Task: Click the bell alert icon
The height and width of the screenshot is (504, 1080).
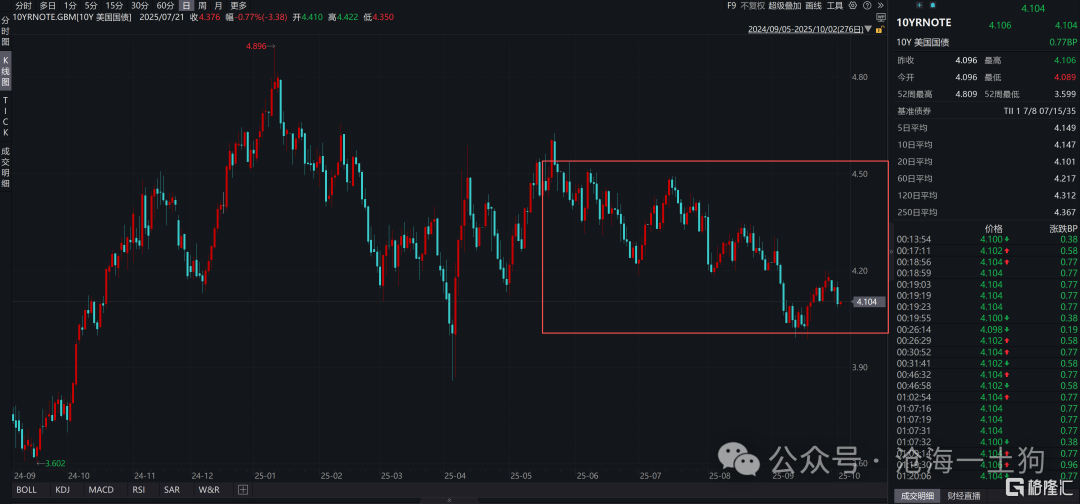Action: [933, 5]
